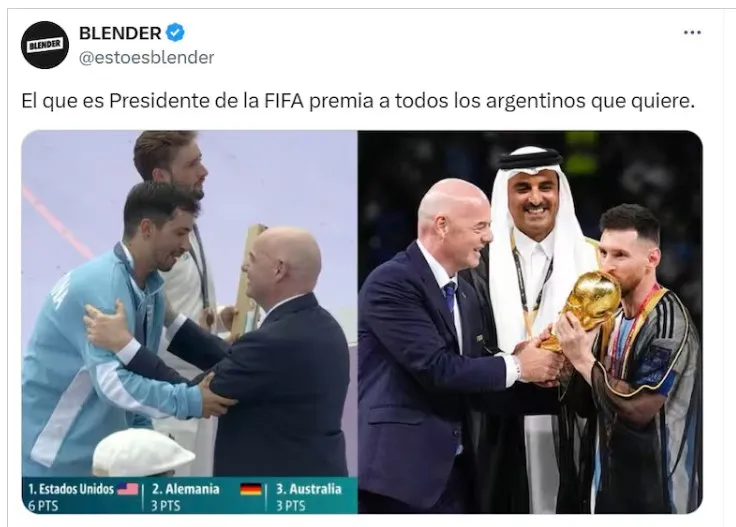
Task: Open the left photo with the light blue jacket
Action: (190, 322)
